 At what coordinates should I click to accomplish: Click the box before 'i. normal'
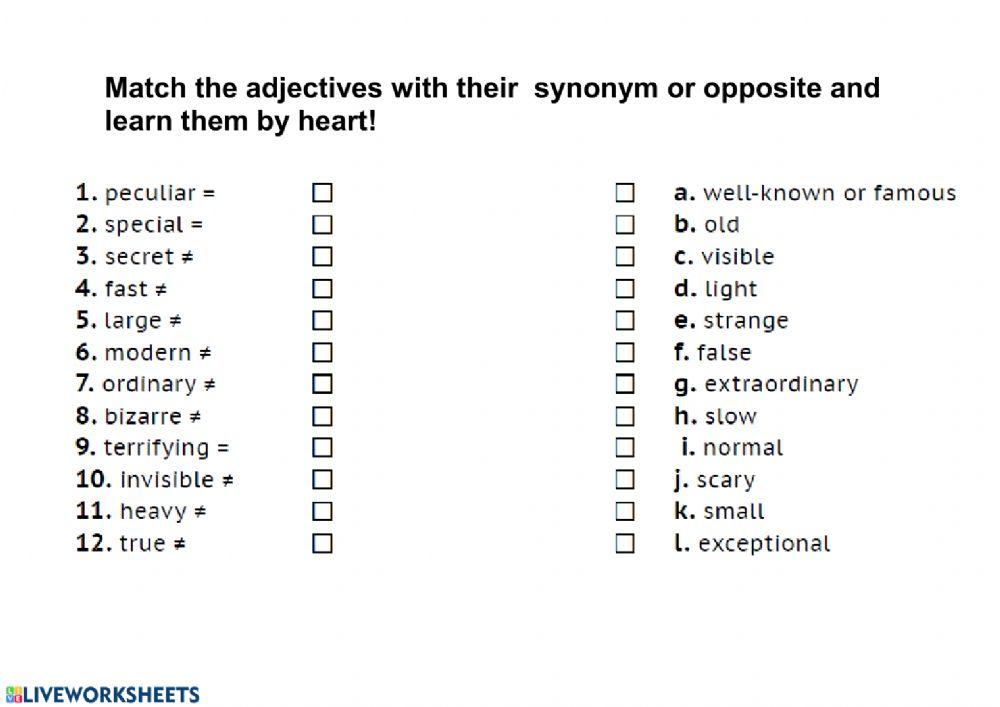click(625, 447)
